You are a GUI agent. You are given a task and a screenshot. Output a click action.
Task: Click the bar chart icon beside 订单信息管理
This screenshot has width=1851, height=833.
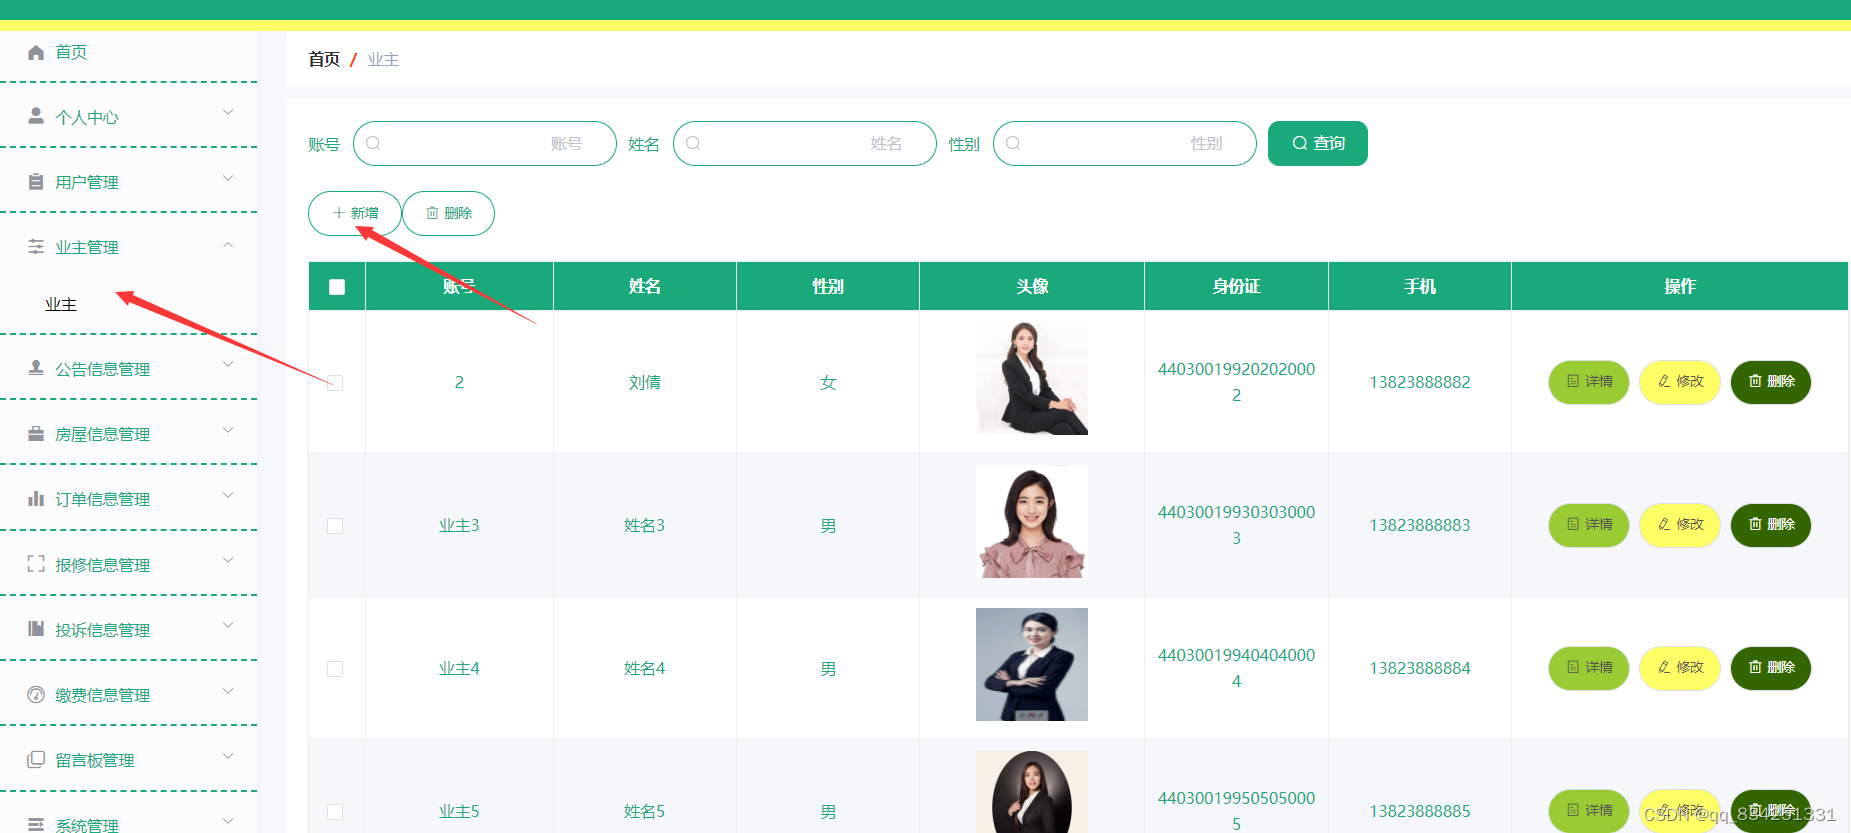coord(36,498)
